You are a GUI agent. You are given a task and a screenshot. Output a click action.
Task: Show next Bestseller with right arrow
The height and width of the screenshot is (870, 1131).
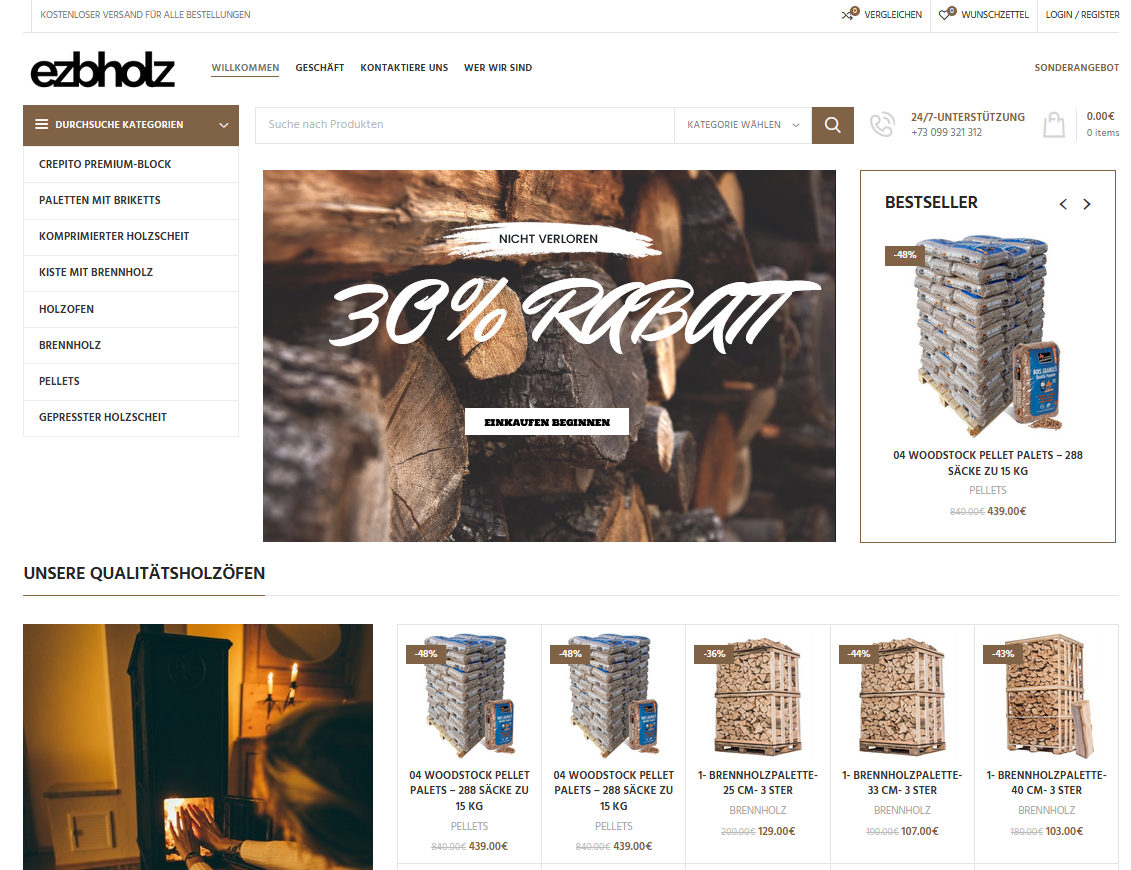(x=1086, y=204)
